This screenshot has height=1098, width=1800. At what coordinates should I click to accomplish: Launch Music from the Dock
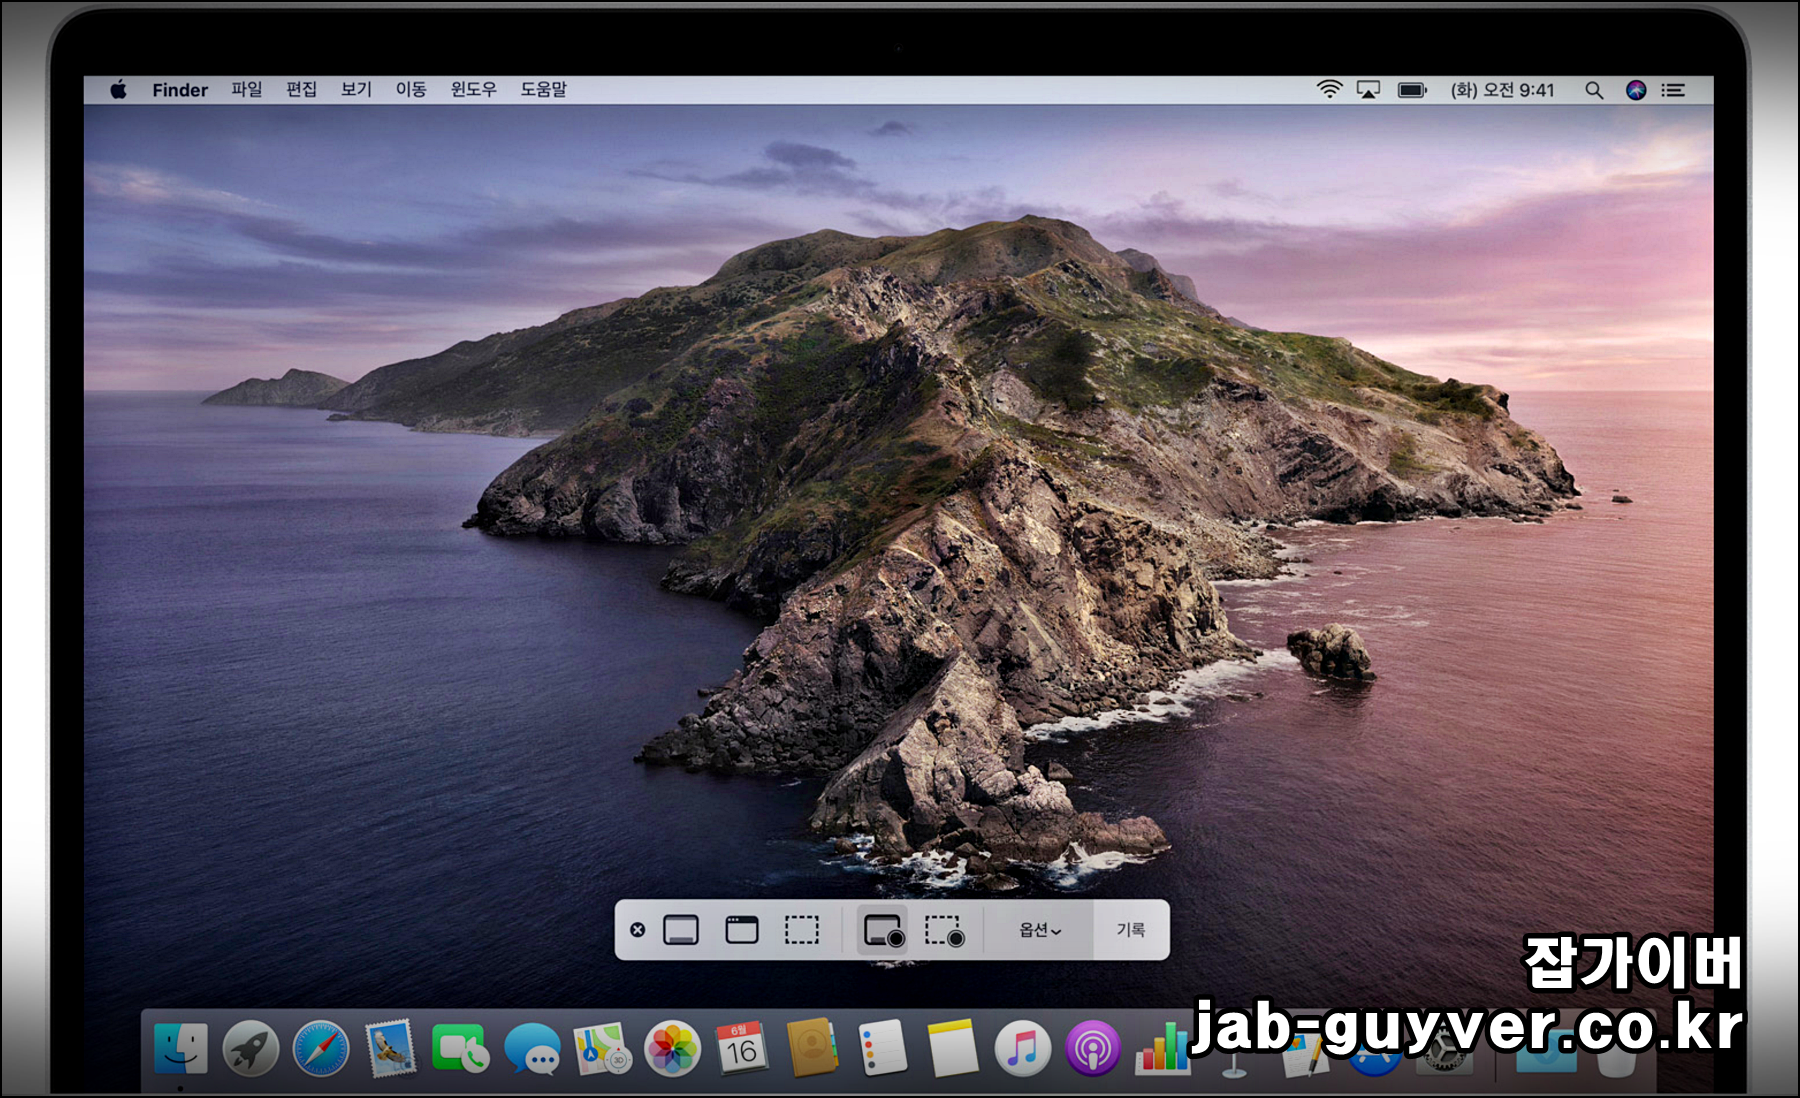pos(1023,1048)
